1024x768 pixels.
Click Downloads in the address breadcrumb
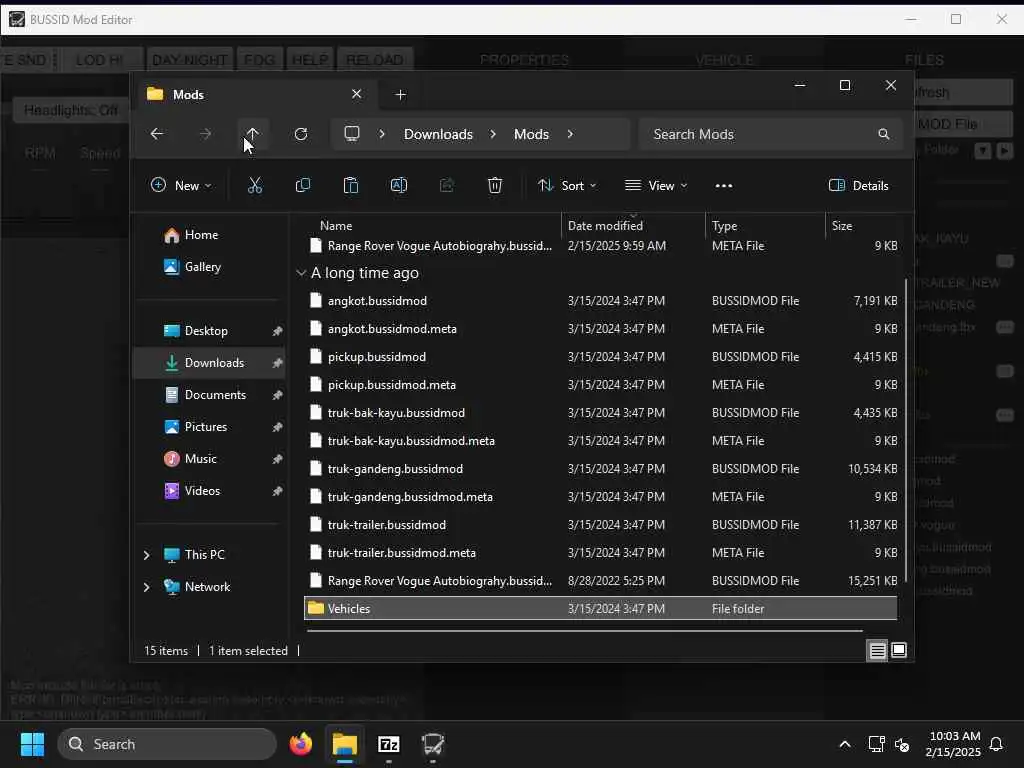point(438,134)
